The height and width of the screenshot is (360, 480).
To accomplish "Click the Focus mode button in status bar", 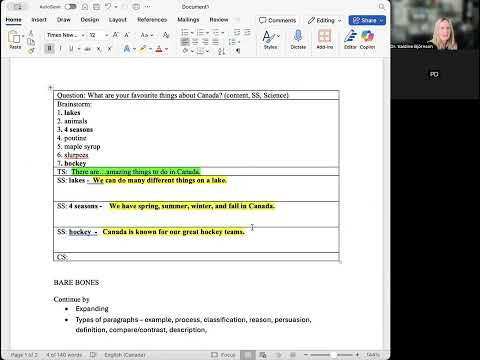I will pos(223,355).
